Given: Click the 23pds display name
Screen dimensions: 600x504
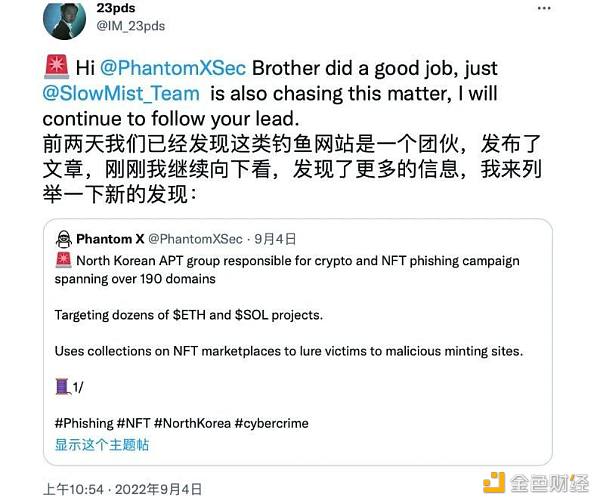Looking at the screenshot, I should [x=116, y=8].
